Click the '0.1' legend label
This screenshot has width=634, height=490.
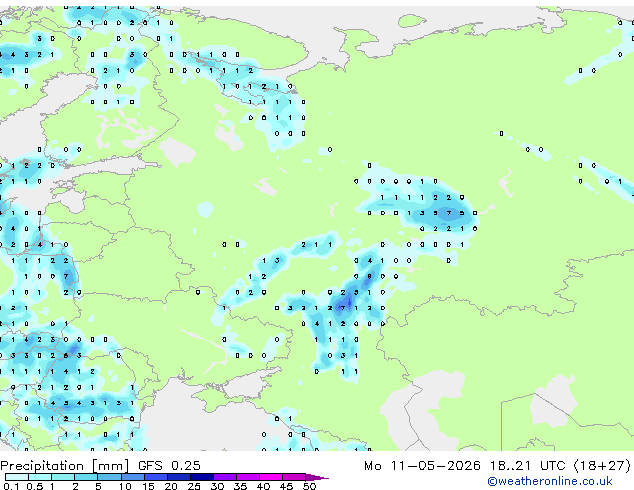[11, 486]
